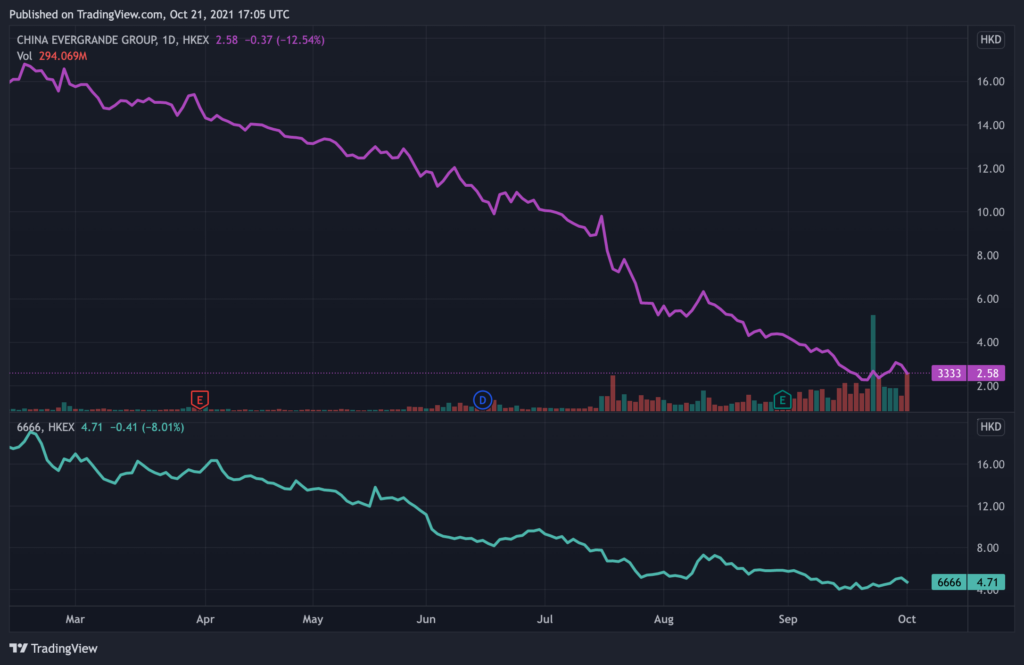Viewport: 1024px width, 665px height.
Task: Click the red E earnings marker near April
Action: pos(200,399)
